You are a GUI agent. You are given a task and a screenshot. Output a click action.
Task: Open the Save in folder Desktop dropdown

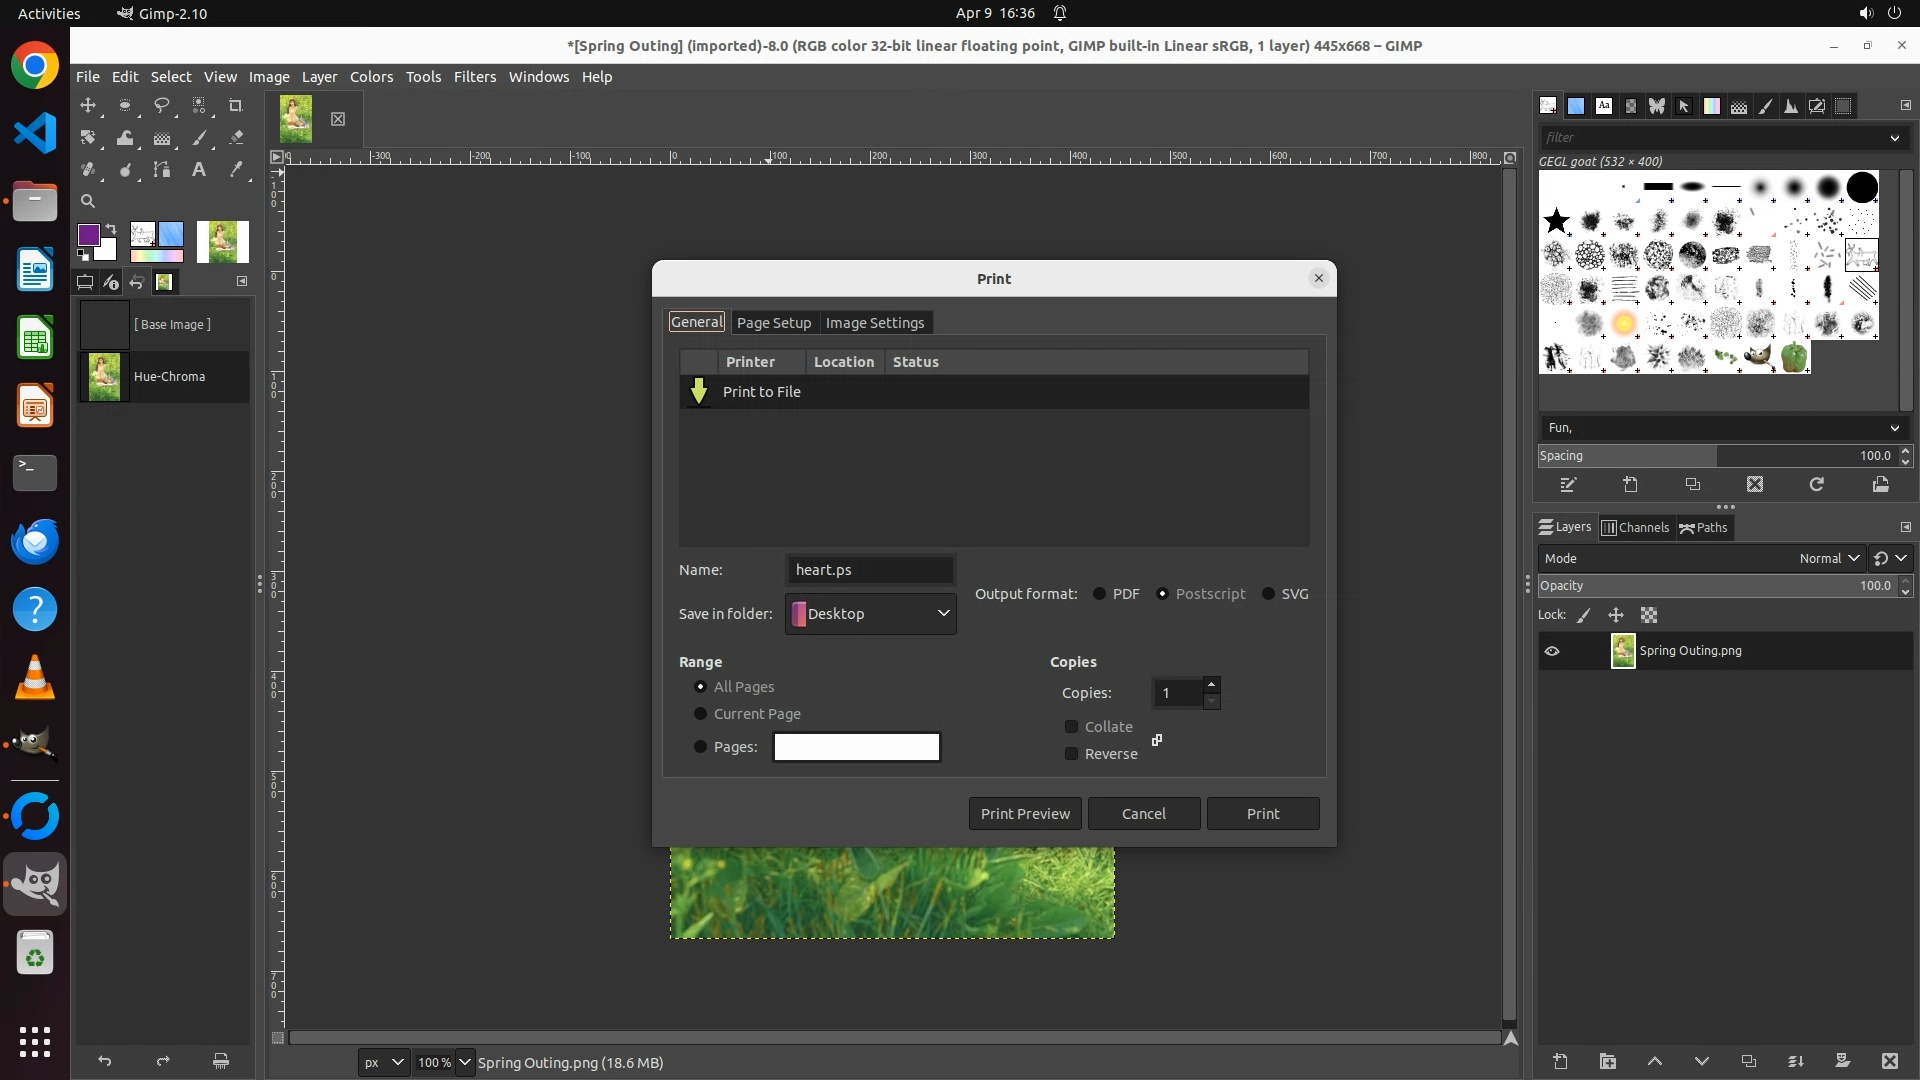871,614
